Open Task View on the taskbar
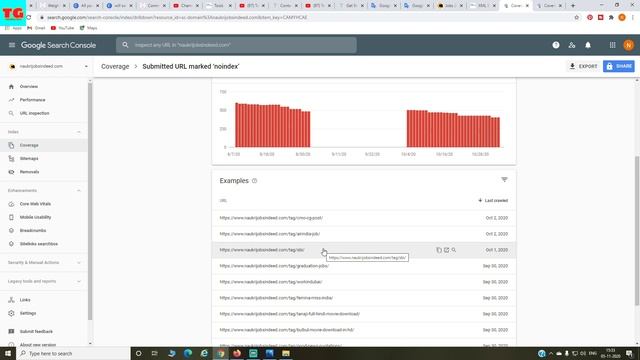The image size is (640, 360). click(154, 353)
